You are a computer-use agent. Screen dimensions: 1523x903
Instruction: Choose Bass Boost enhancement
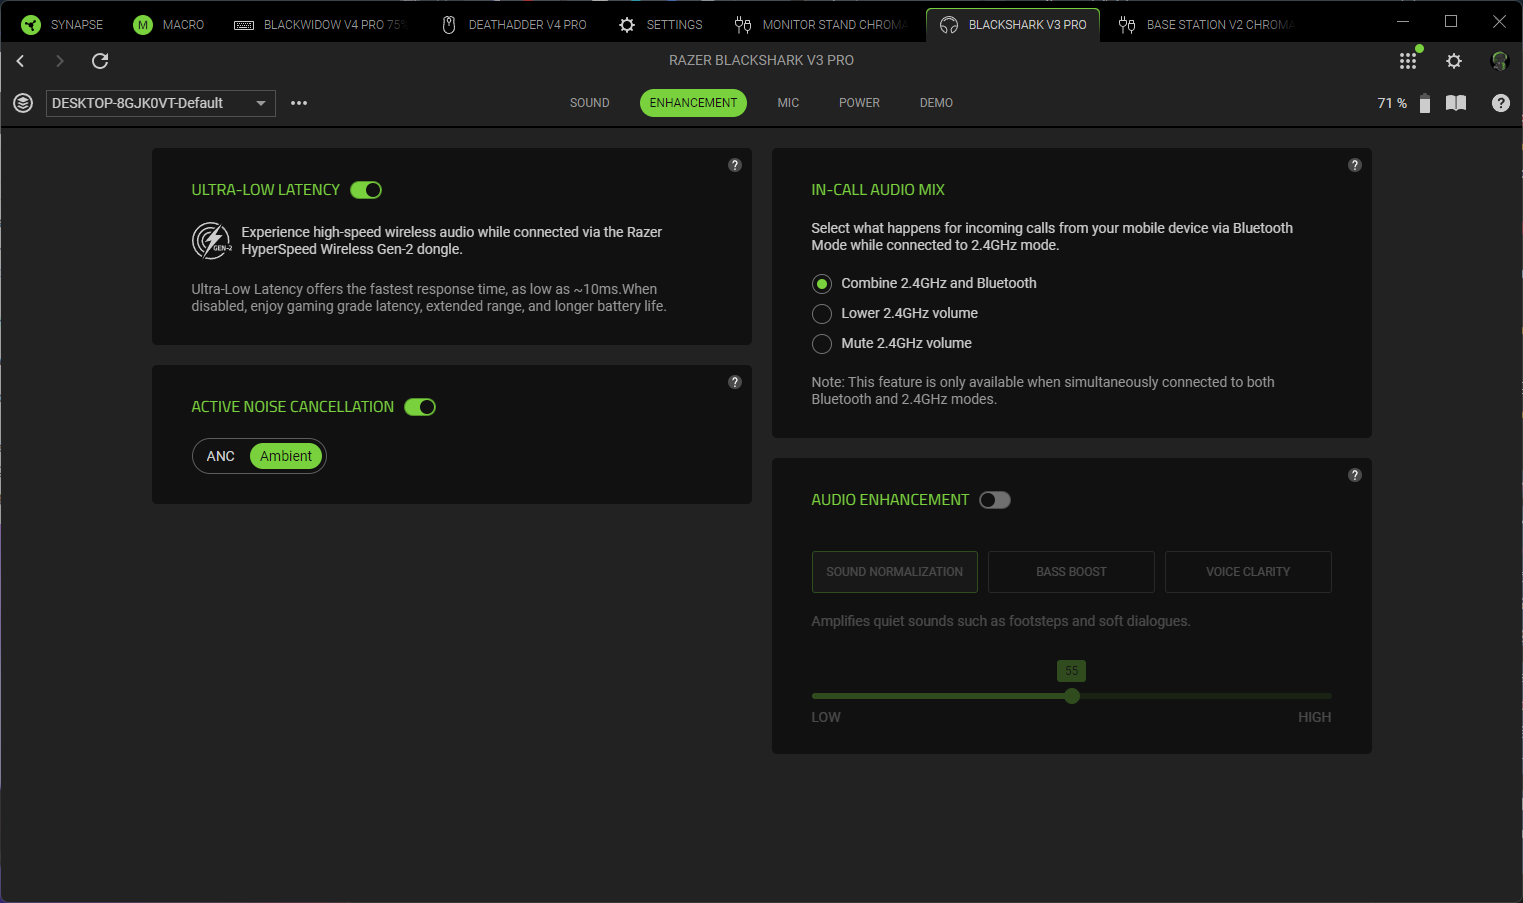[x=1071, y=572]
